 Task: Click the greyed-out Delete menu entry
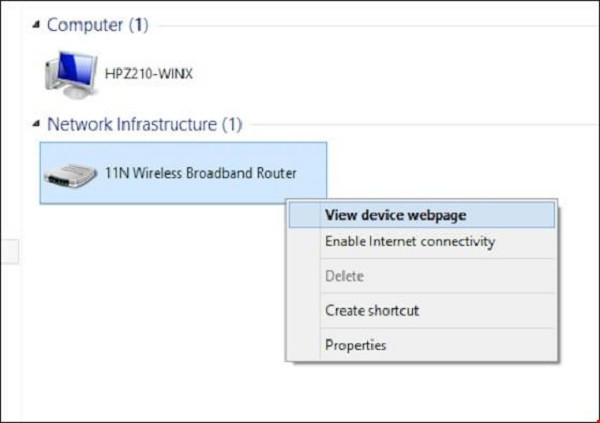pyautogui.click(x=344, y=276)
